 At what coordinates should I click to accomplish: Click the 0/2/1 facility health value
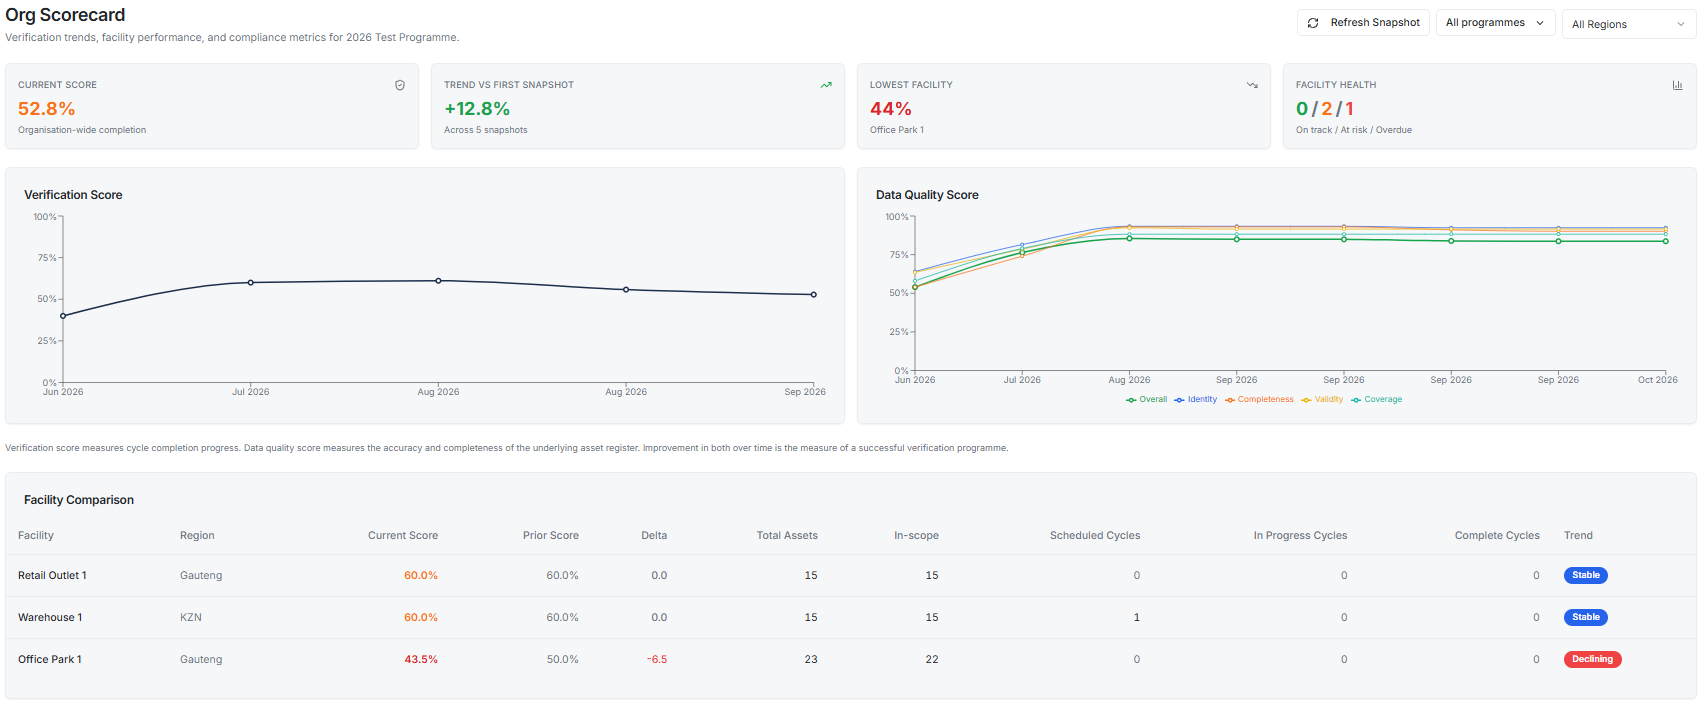pyautogui.click(x=1325, y=109)
